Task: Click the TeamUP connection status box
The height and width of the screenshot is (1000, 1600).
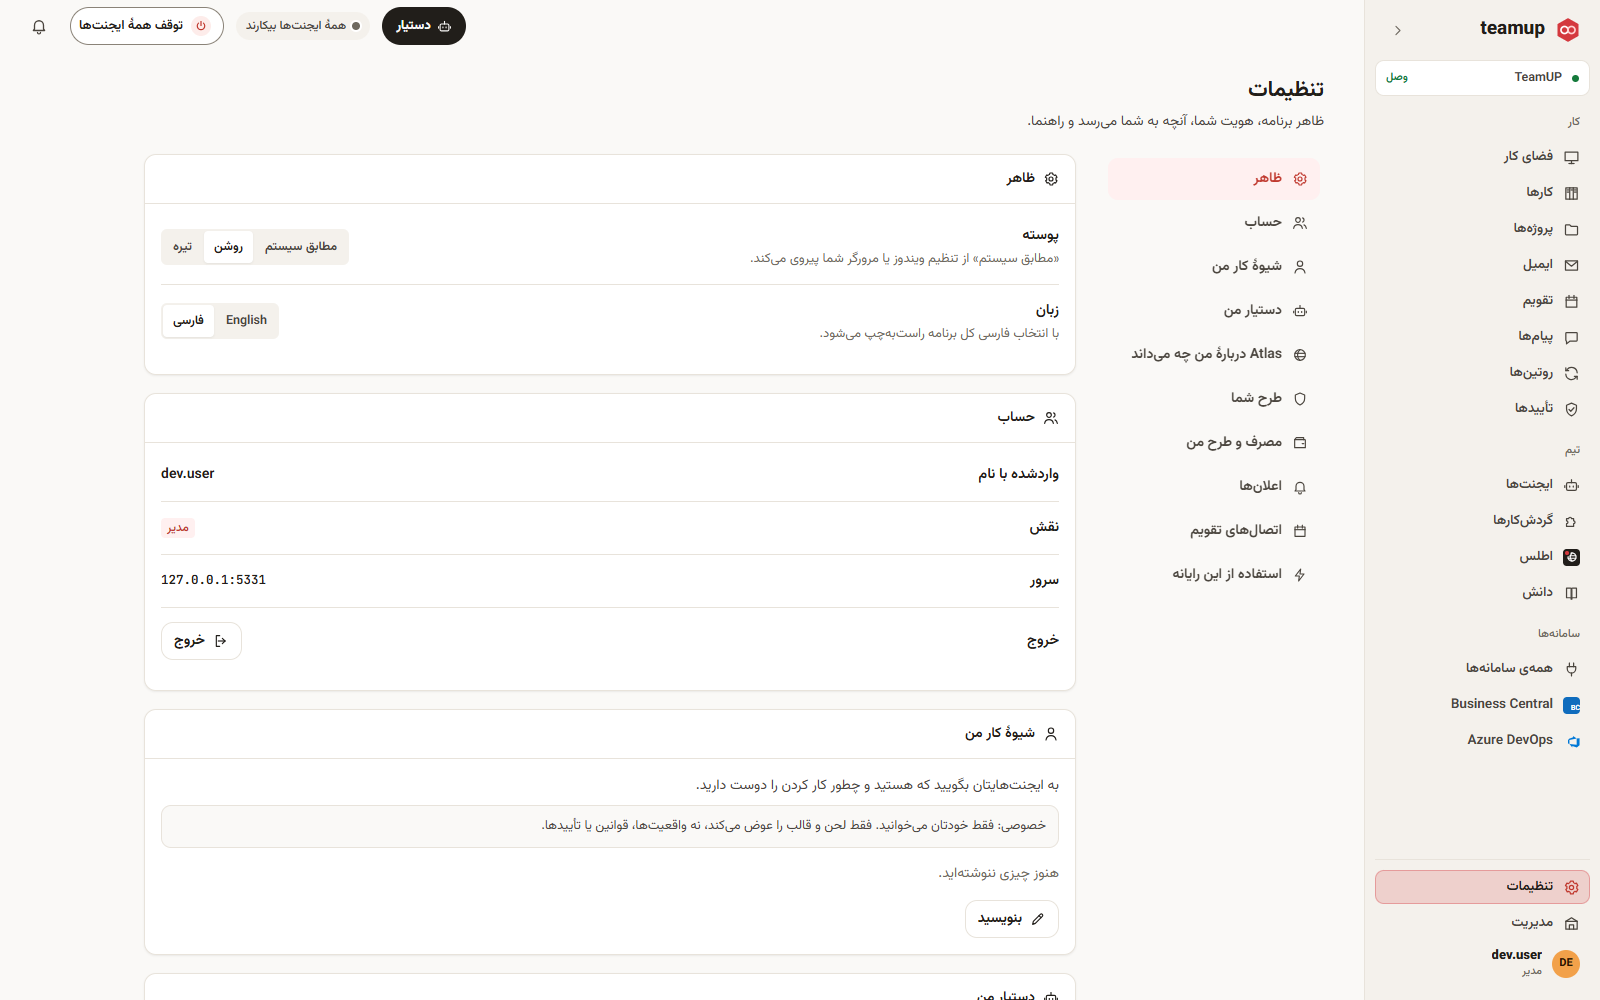Action: 1482,78
